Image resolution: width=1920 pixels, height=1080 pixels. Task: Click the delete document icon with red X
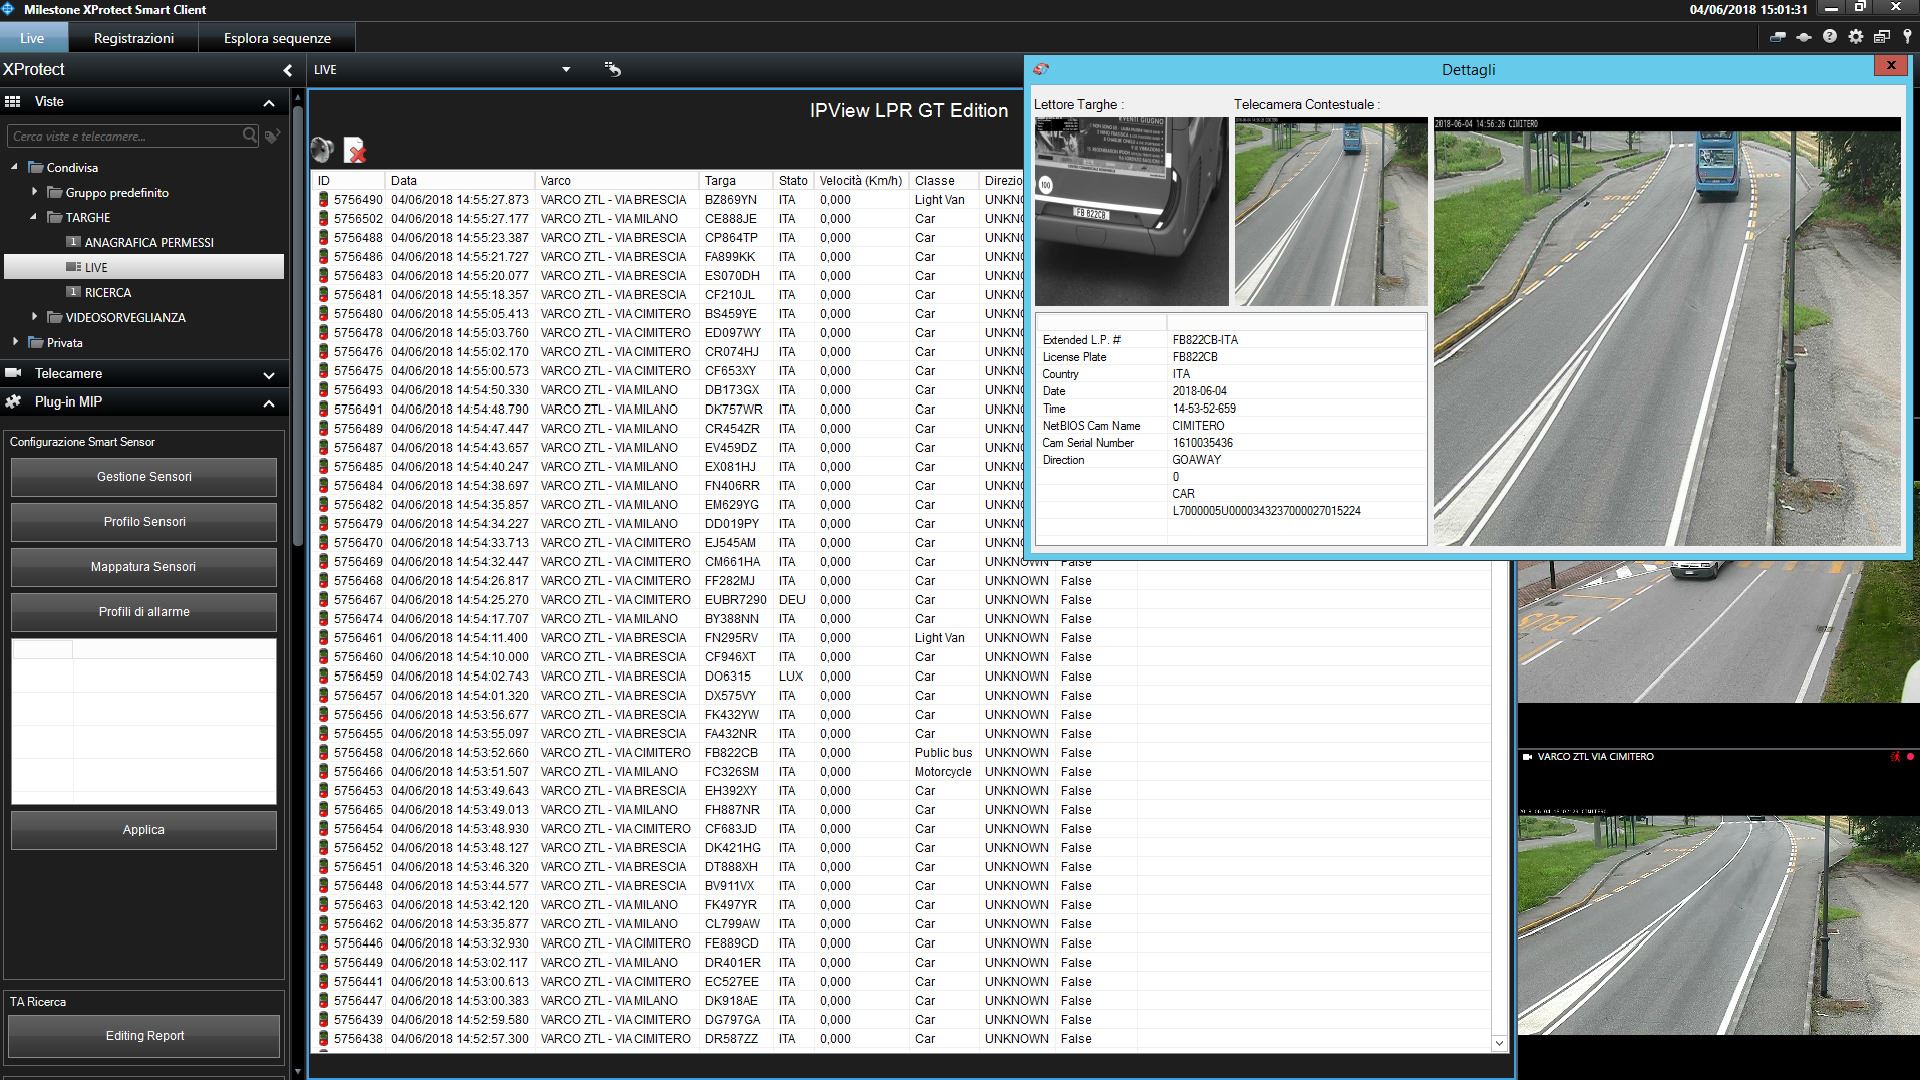point(355,150)
